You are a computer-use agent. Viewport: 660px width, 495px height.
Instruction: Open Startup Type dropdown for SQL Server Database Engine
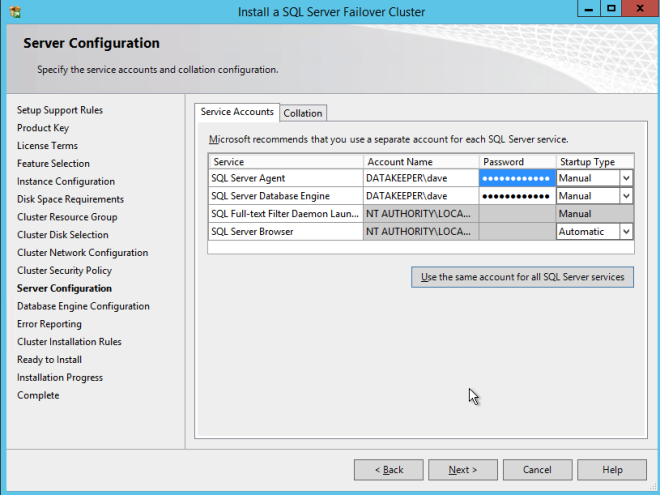(x=626, y=196)
